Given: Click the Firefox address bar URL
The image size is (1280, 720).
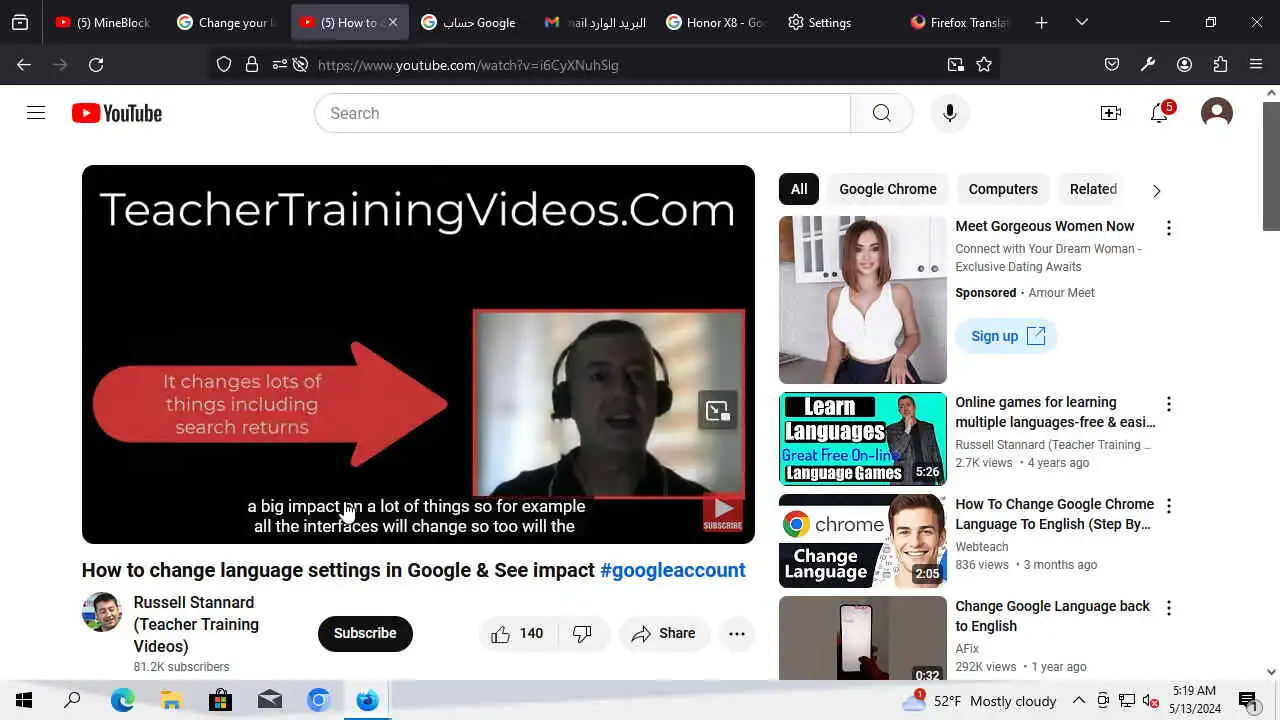Looking at the screenshot, I should tap(468, 65).
